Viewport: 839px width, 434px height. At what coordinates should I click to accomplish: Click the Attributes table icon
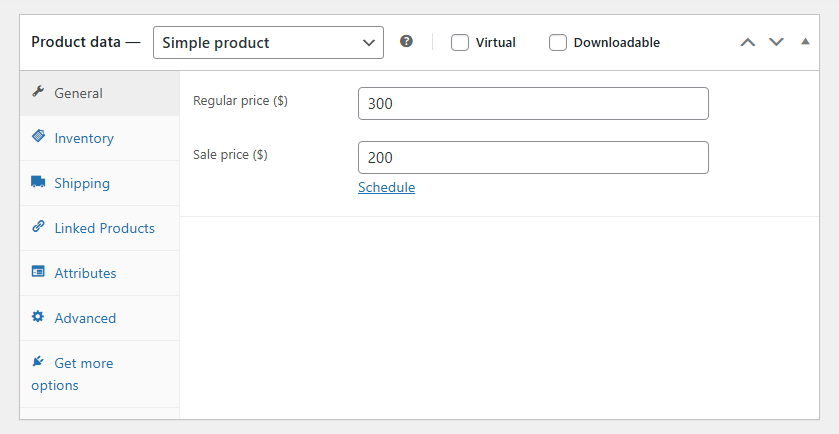pyautogui.click(x=38, y=272)
